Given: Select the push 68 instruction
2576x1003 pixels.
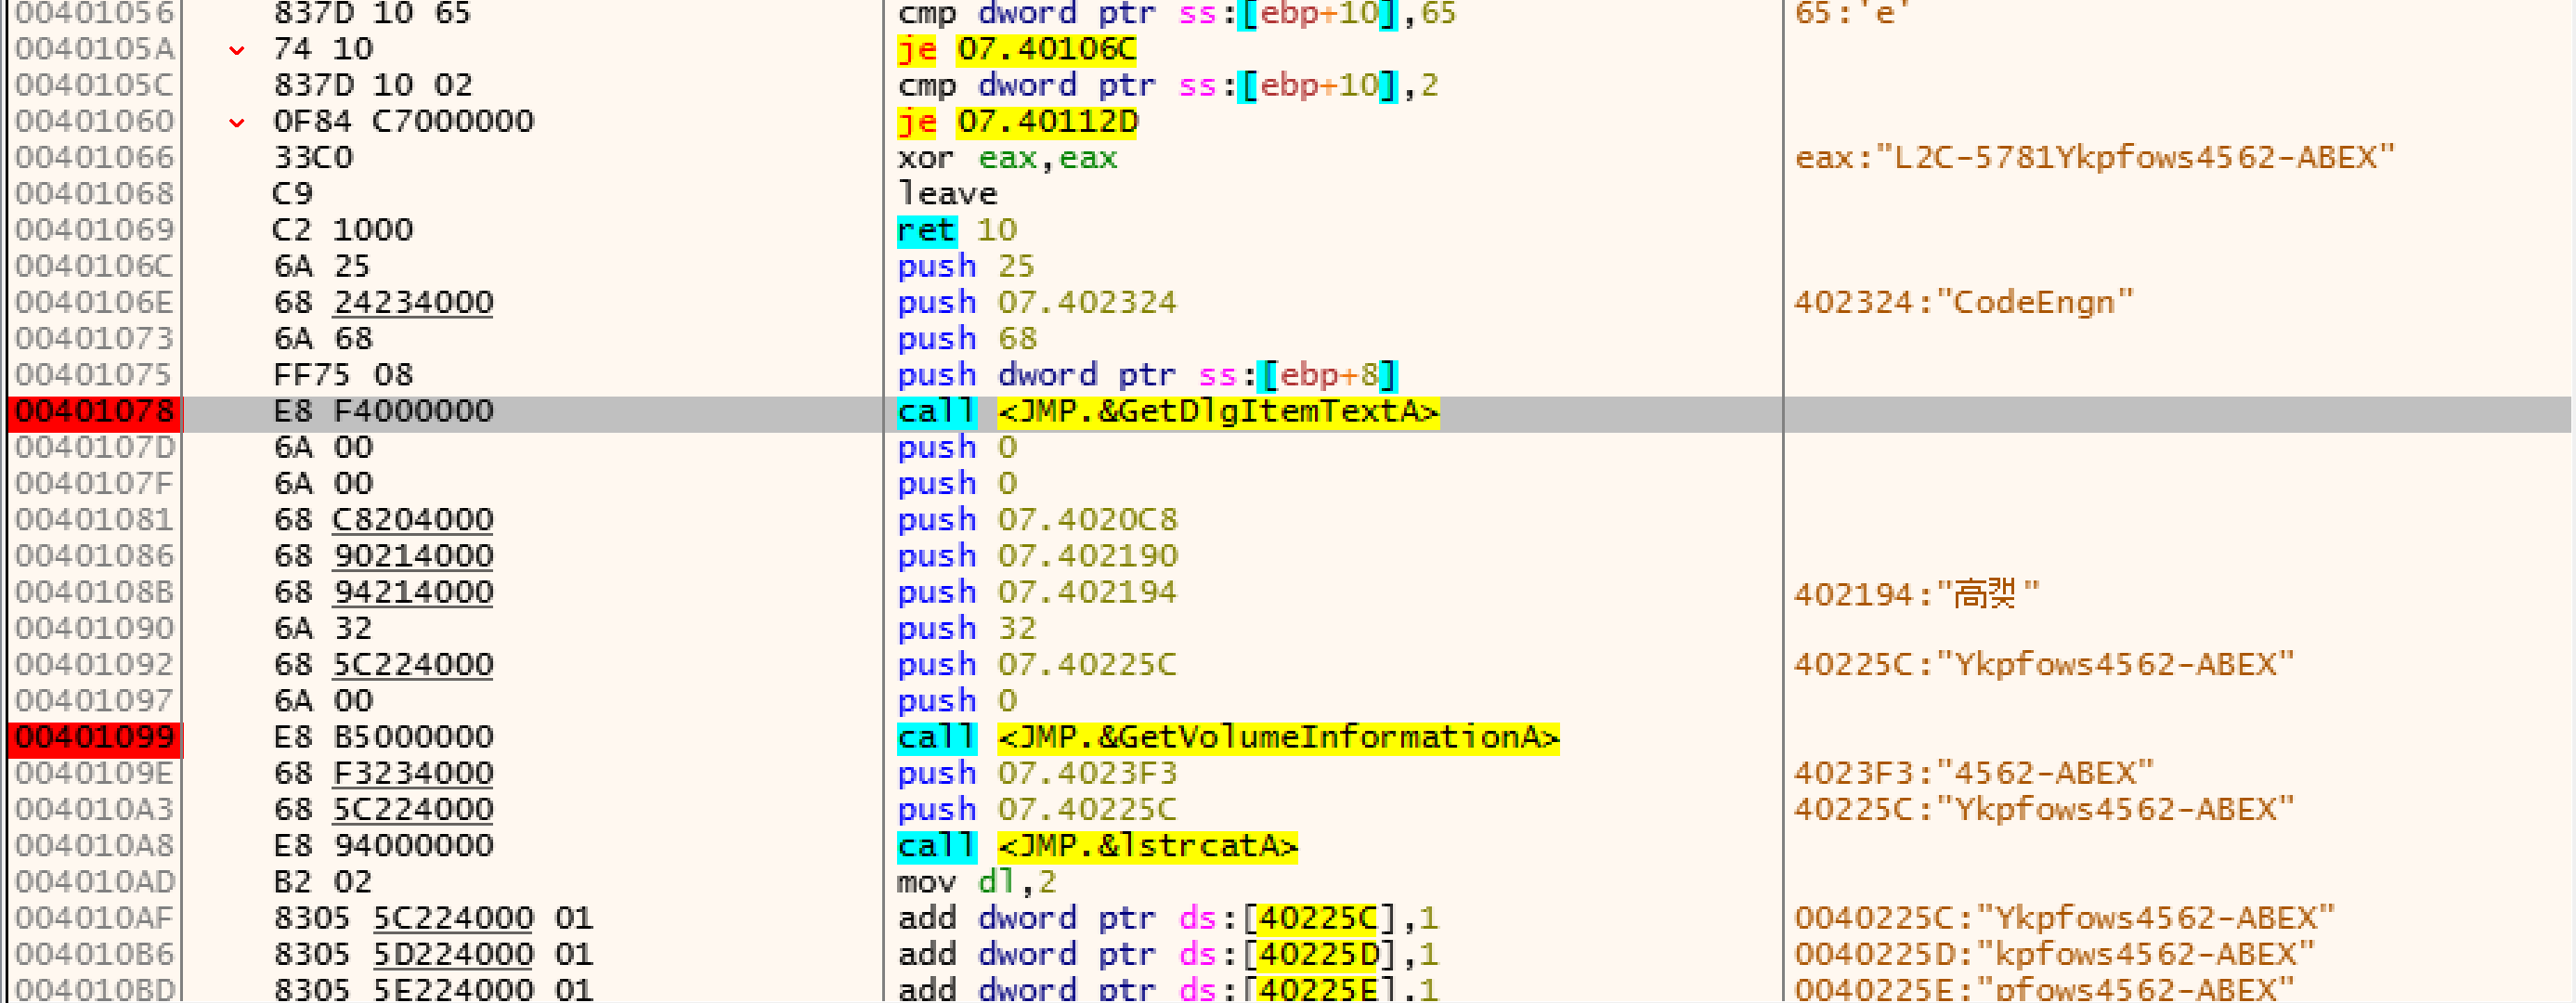Looking at the screenshot, I should pyautogui.click(x=966, y=338).
